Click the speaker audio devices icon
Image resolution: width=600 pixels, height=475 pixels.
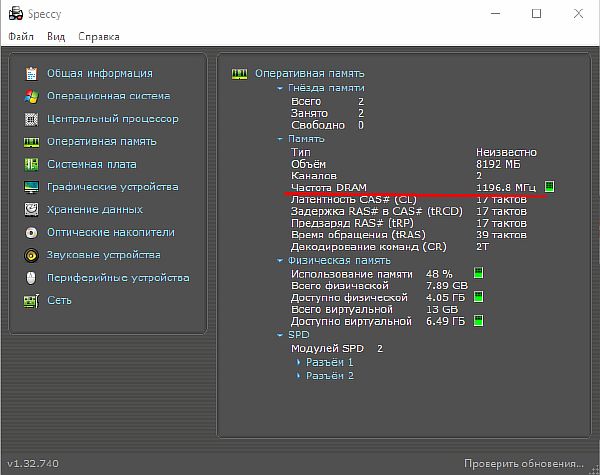tap(31, 255)
